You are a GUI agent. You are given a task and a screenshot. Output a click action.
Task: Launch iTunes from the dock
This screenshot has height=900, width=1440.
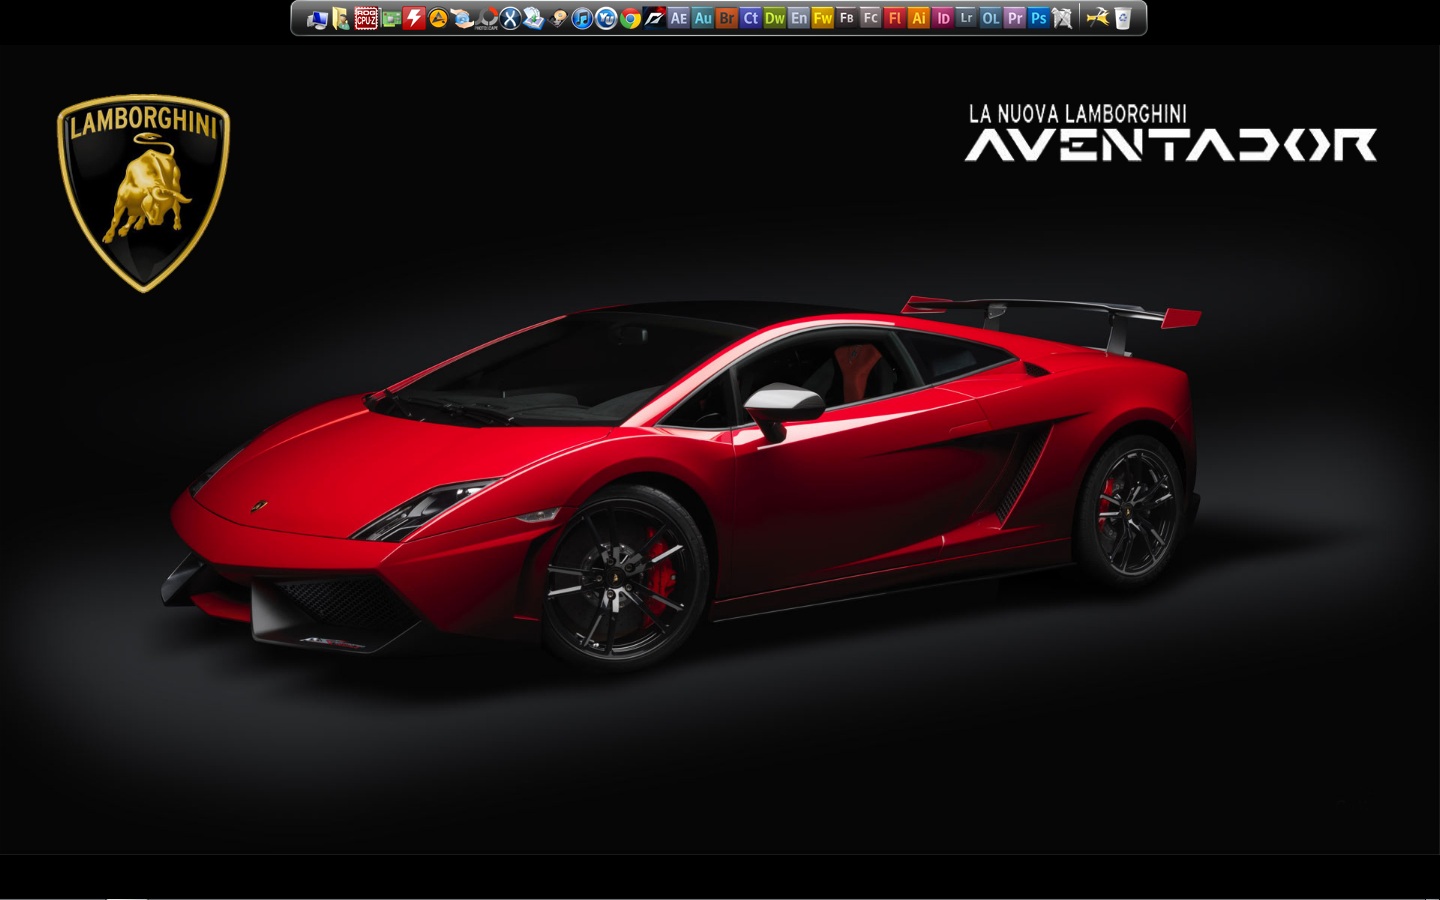click(x=582, y=18)
